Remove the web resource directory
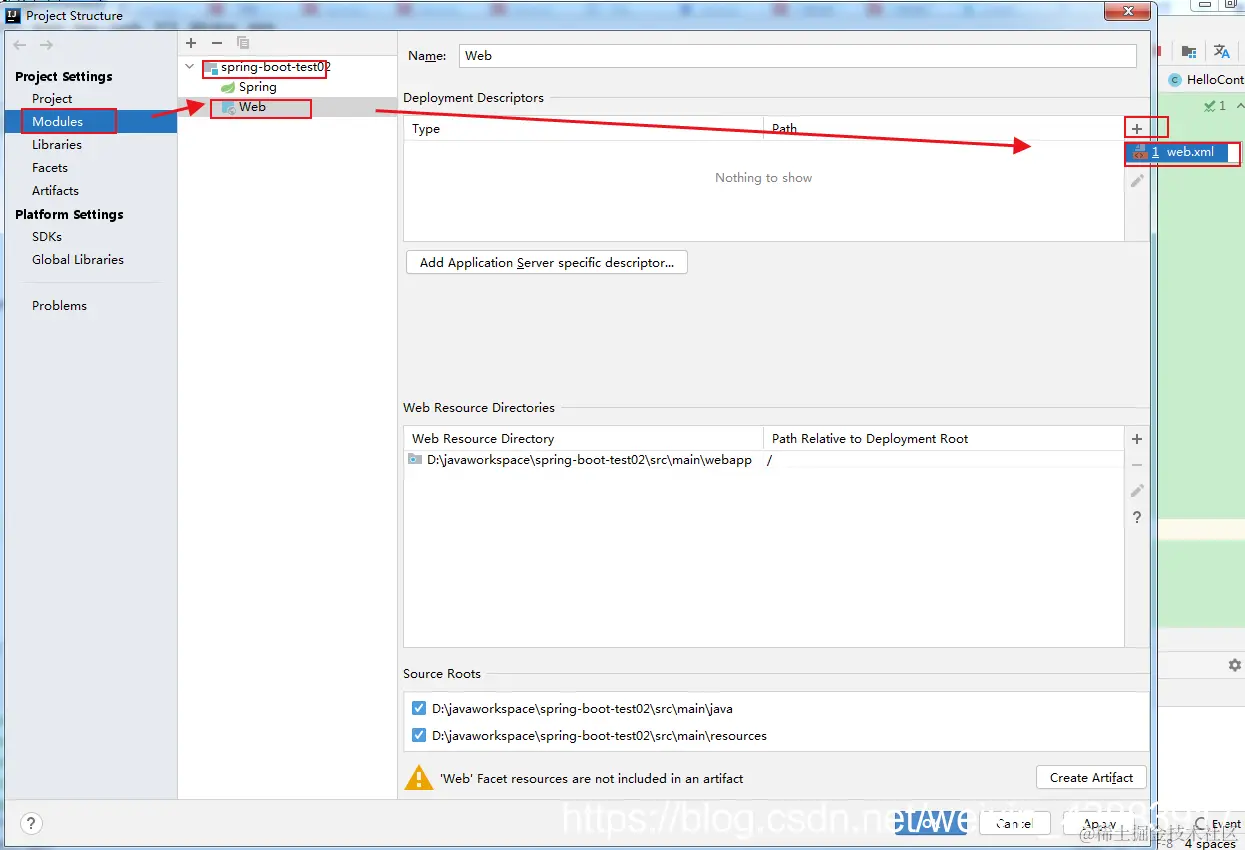Viewport: 1245px width, 850px height. (1137, 465)
